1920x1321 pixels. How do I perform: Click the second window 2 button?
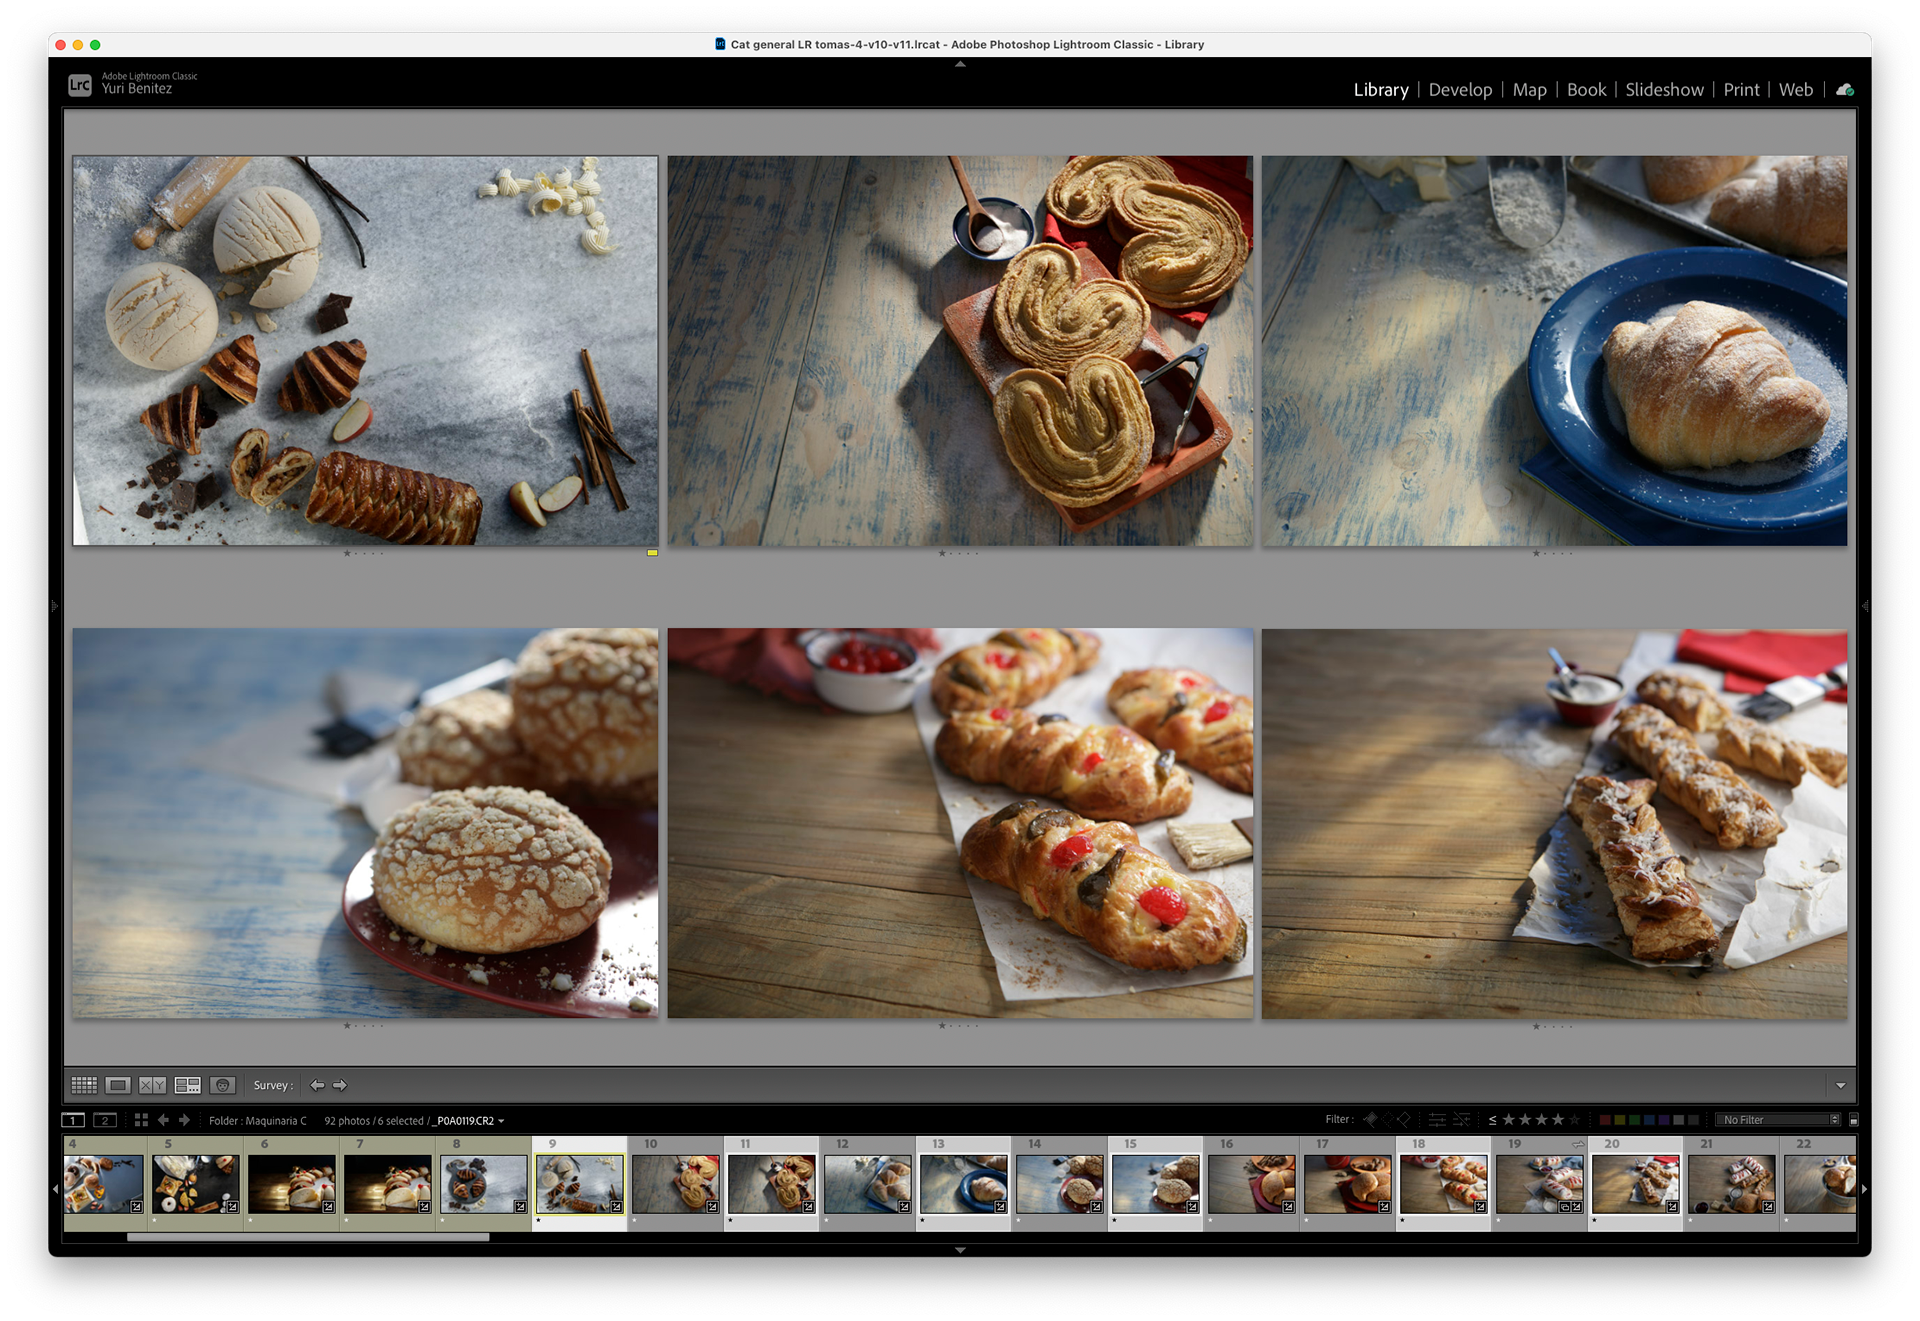[x=105, y=1120]
